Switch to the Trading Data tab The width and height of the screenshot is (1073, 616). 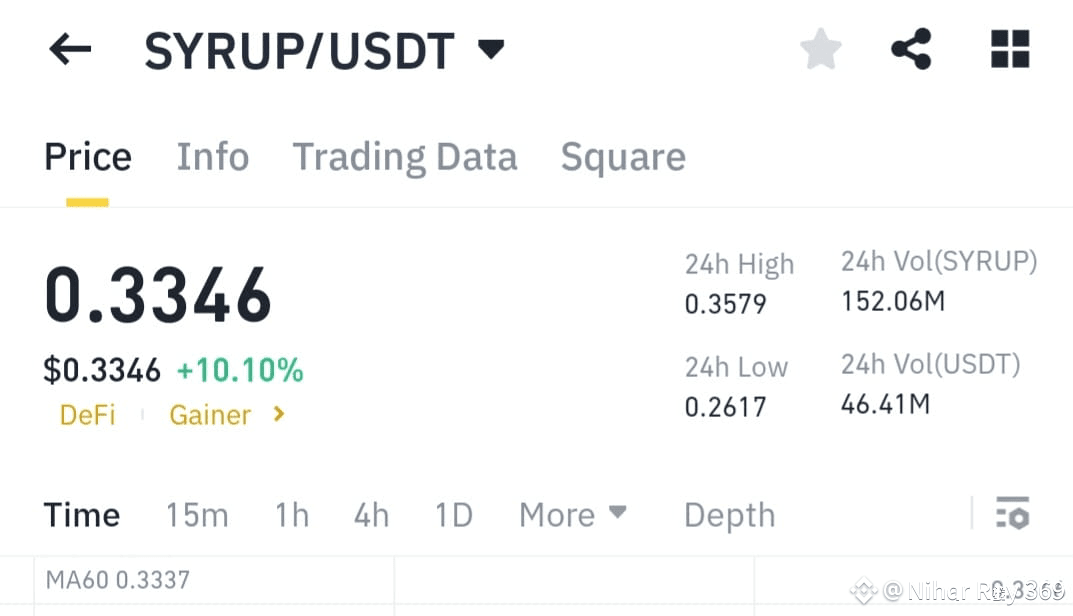point(404,156)
